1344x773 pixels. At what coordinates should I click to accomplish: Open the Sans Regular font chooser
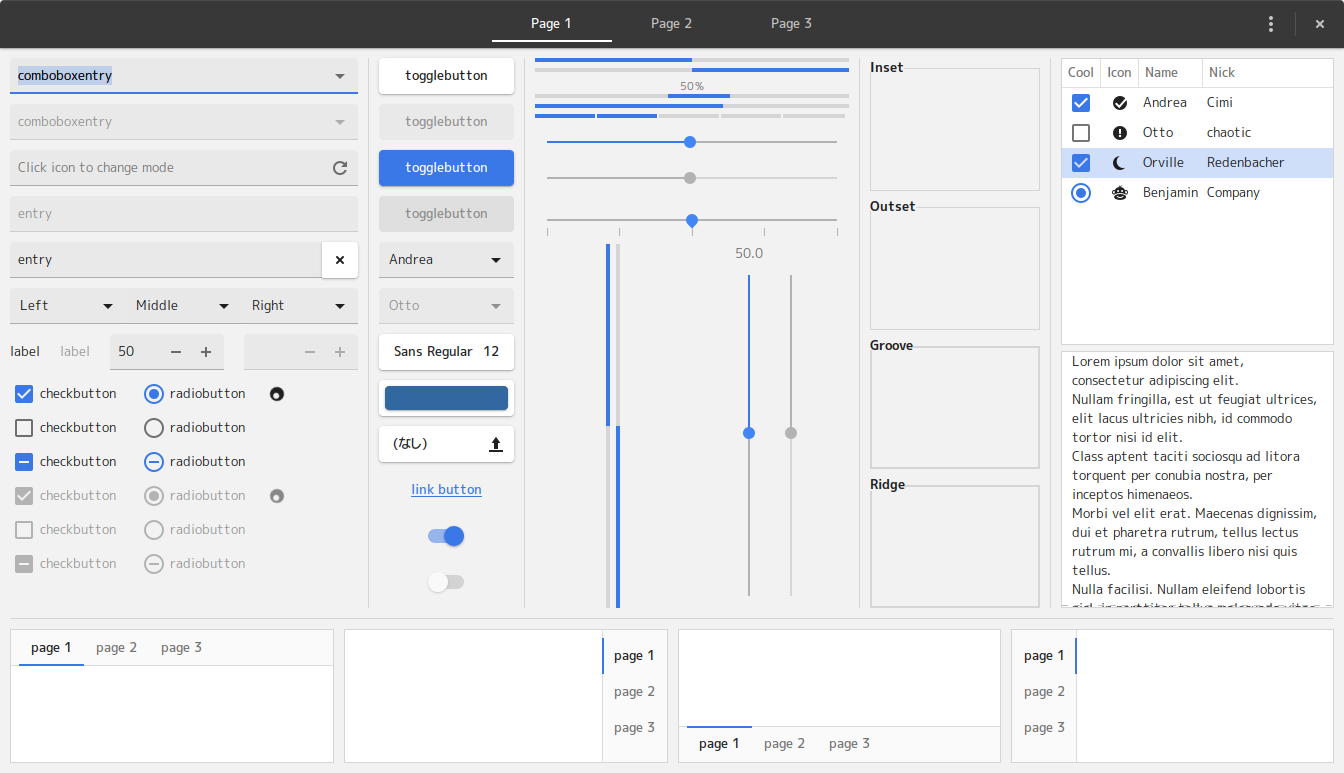(x=446, y=352)
